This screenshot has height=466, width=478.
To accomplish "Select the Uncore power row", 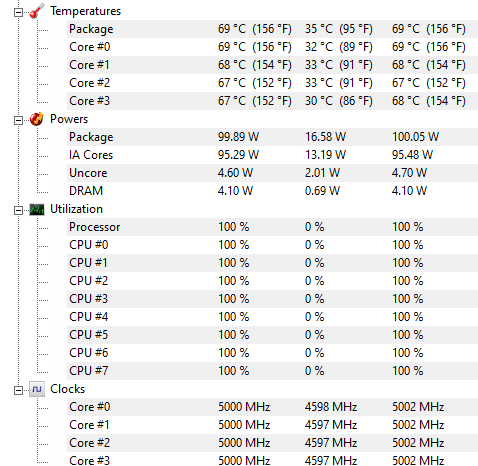I will point(272,173).
